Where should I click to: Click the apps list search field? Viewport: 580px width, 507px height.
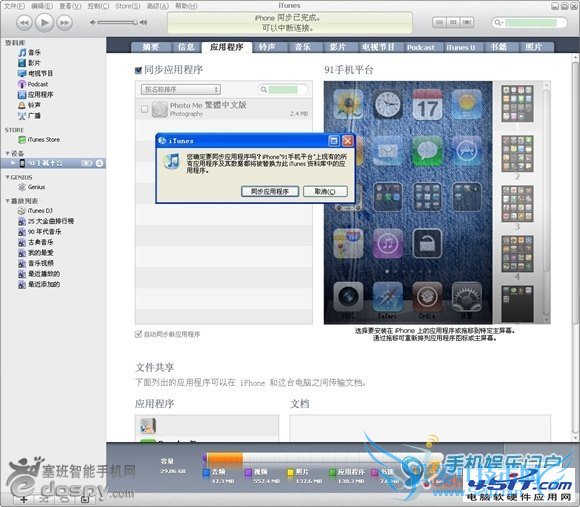tap(283, 89)
